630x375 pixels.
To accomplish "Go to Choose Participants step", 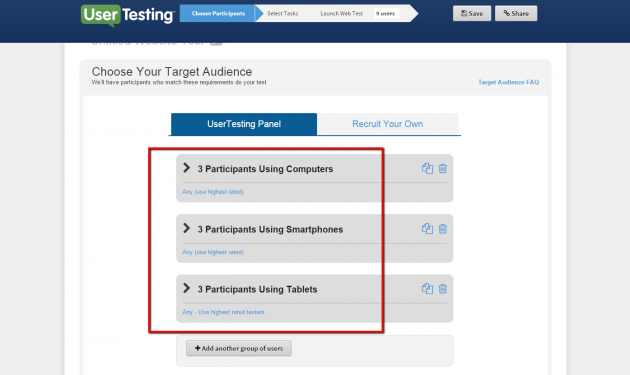I will pyautogui.click(x=218, y=13).
